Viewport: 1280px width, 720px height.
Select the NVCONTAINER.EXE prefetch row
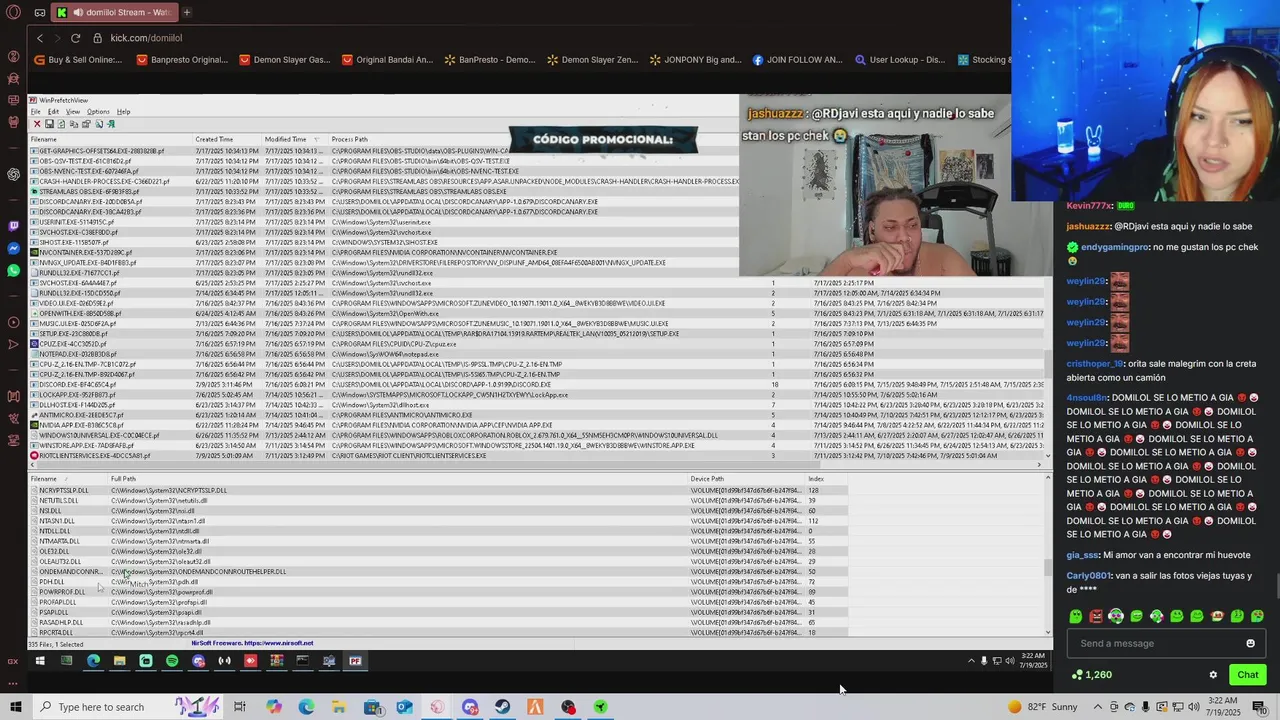385,252
